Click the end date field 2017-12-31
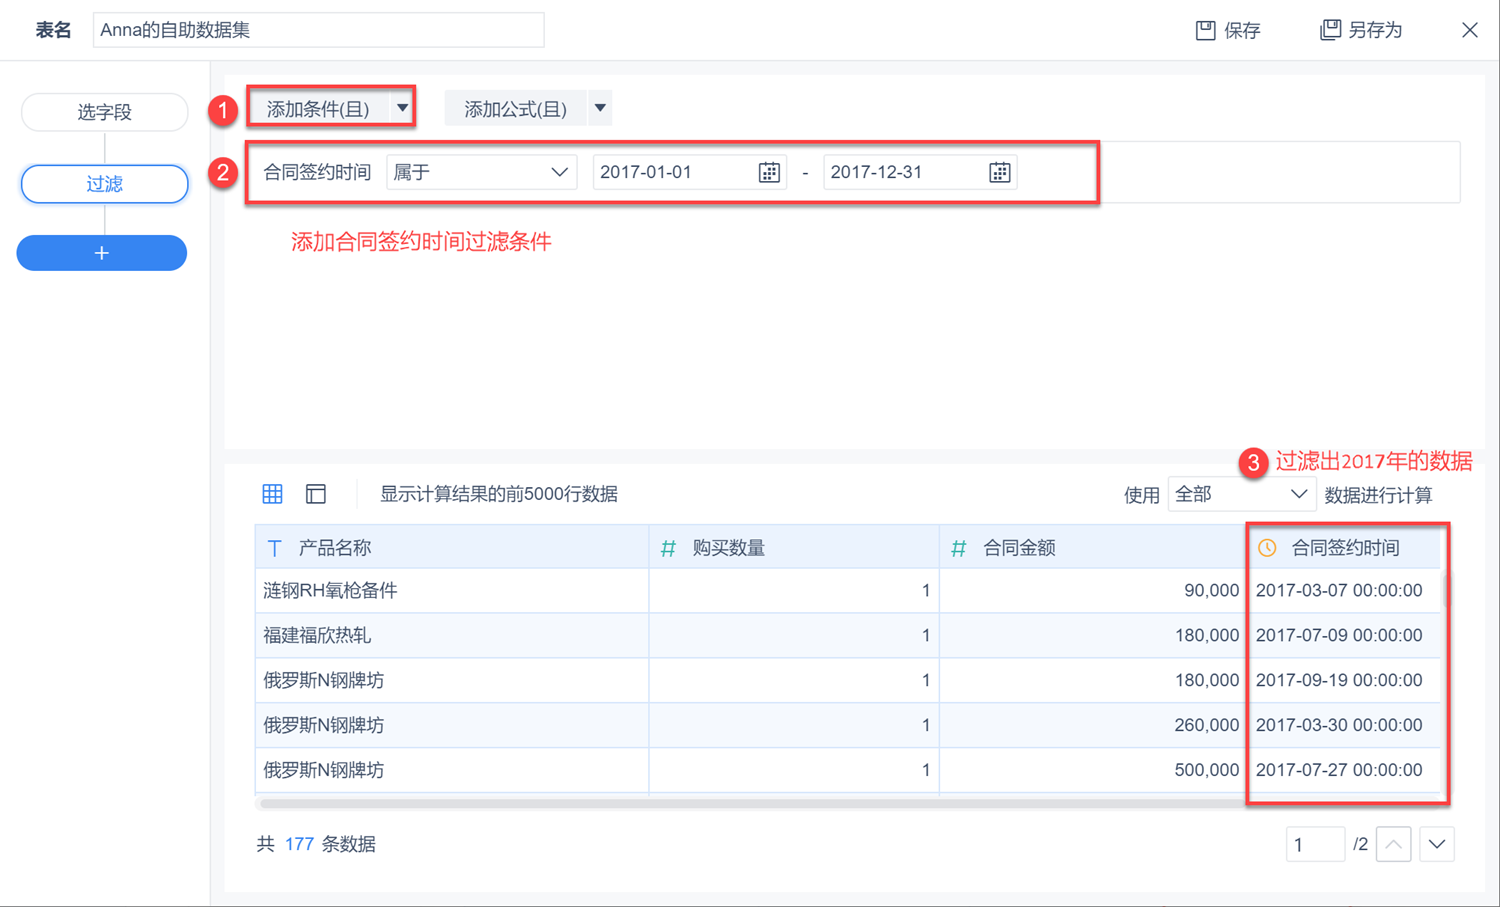 [920, 172]
